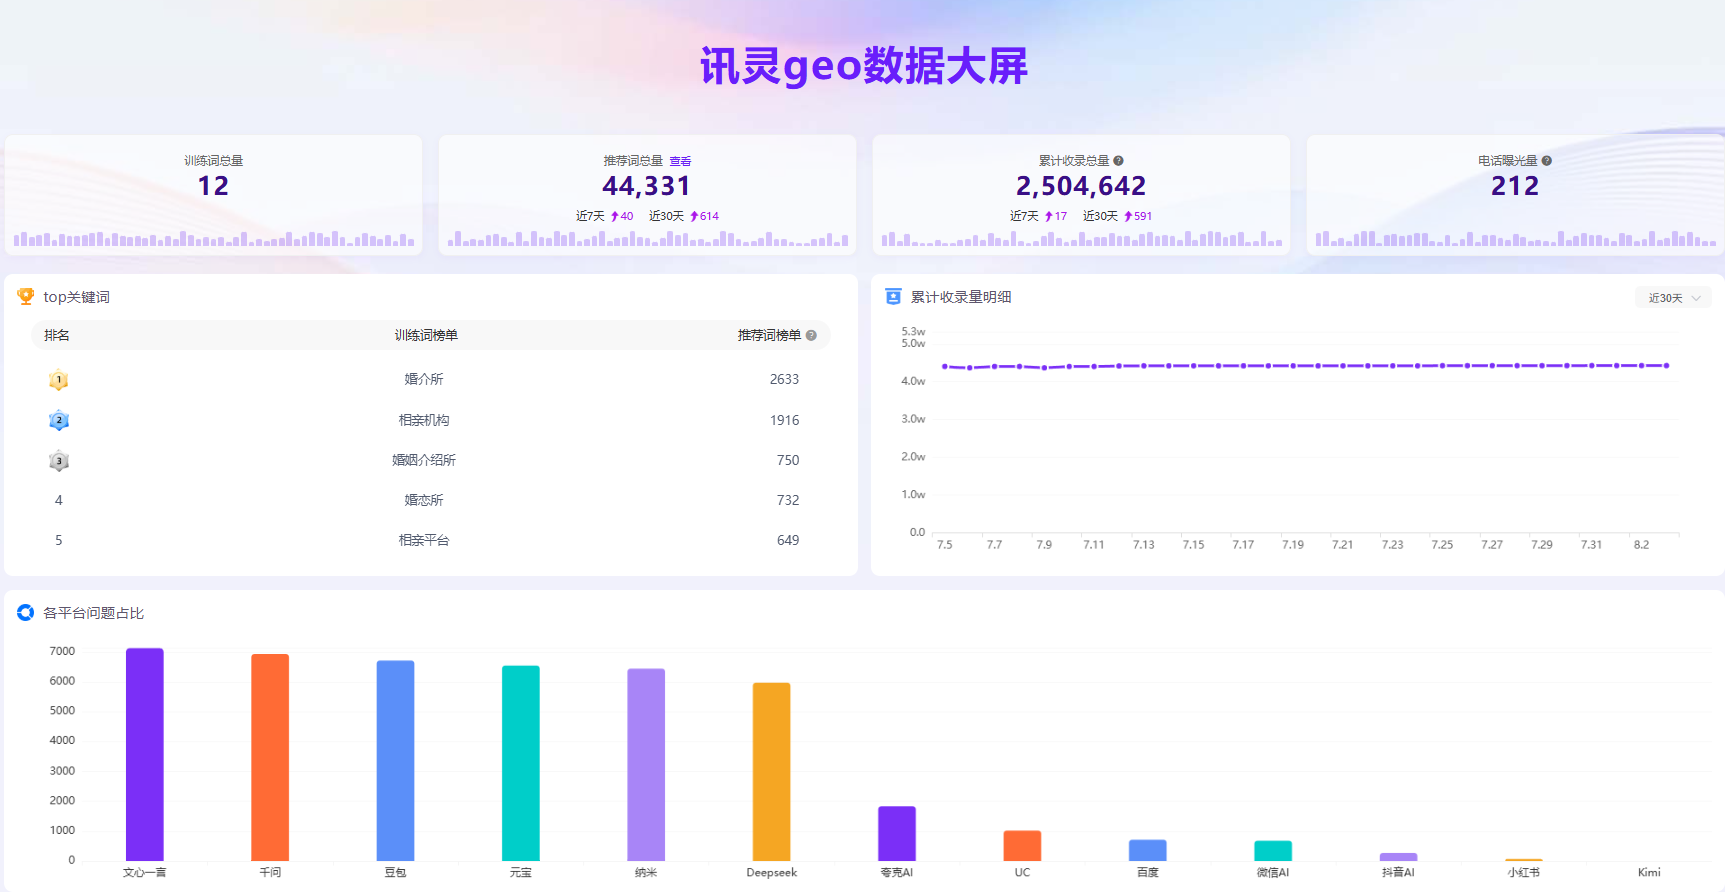The width and height of the screenshot is (1725, 892).
Task: Click the 小红书 label on bar chart axis
Action: coord(1524,872)
